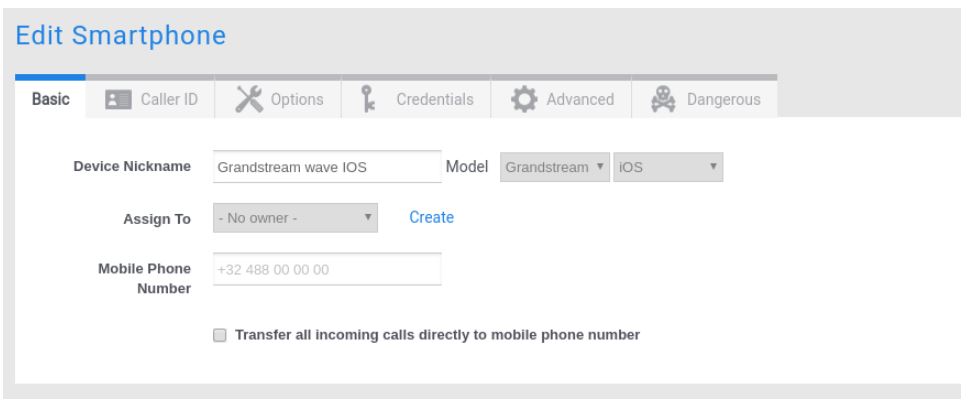Expand the Assign To owner dropdown
This screenshot has height=405, width=968.
(x=296, y=217)
